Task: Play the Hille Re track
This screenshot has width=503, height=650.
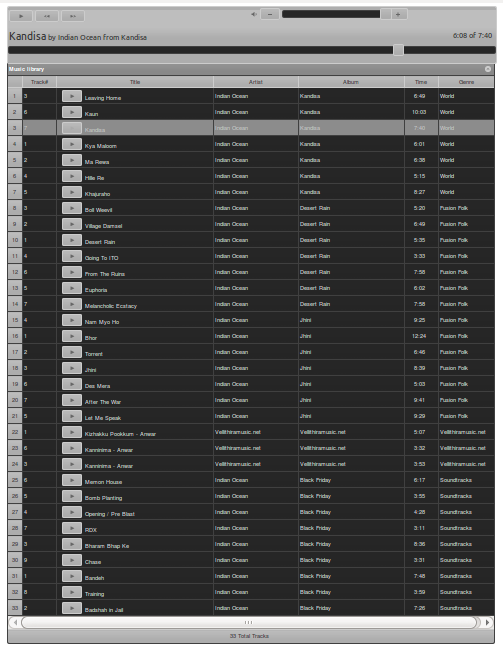Action: click(x=72, y=176)
